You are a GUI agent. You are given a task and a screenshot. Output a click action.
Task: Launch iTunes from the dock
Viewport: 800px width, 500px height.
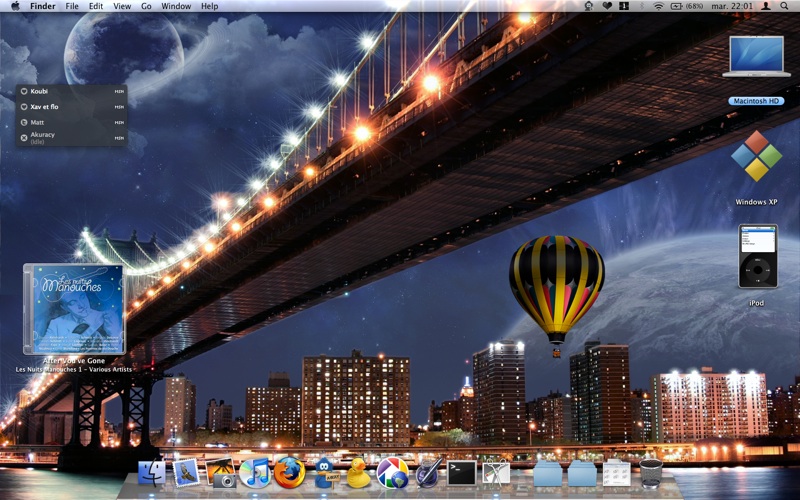click(255, 472)
